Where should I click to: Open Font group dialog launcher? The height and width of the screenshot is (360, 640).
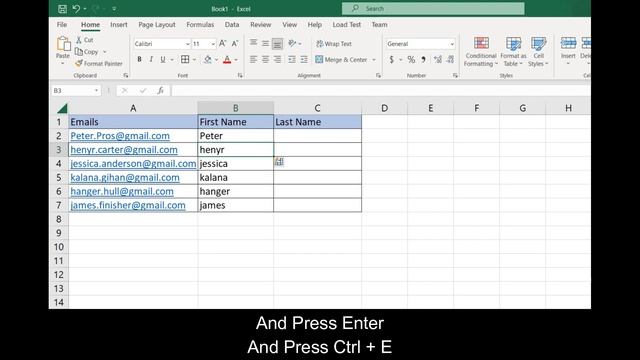click(x=240, y=76)
